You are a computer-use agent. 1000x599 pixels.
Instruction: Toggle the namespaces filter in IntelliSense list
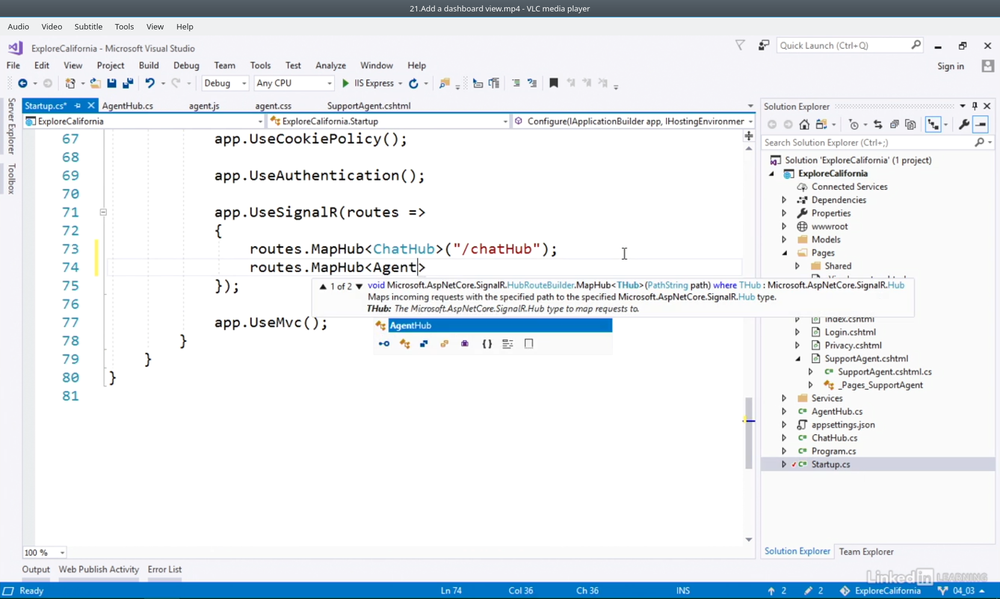[x=486, y=344]
